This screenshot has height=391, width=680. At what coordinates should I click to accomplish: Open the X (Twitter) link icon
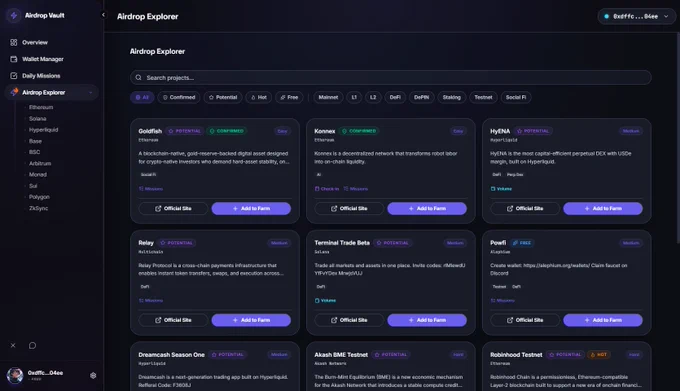pos(13,345)
